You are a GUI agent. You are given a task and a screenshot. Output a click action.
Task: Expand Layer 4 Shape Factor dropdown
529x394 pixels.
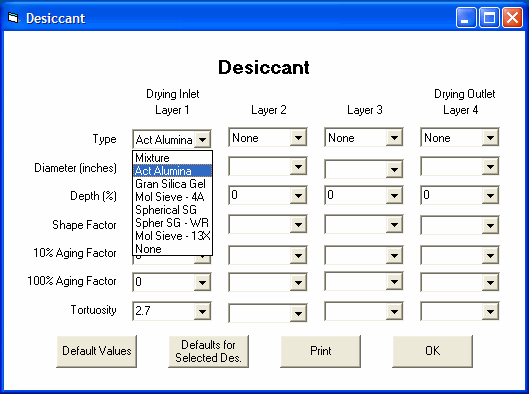coord(490,226)
